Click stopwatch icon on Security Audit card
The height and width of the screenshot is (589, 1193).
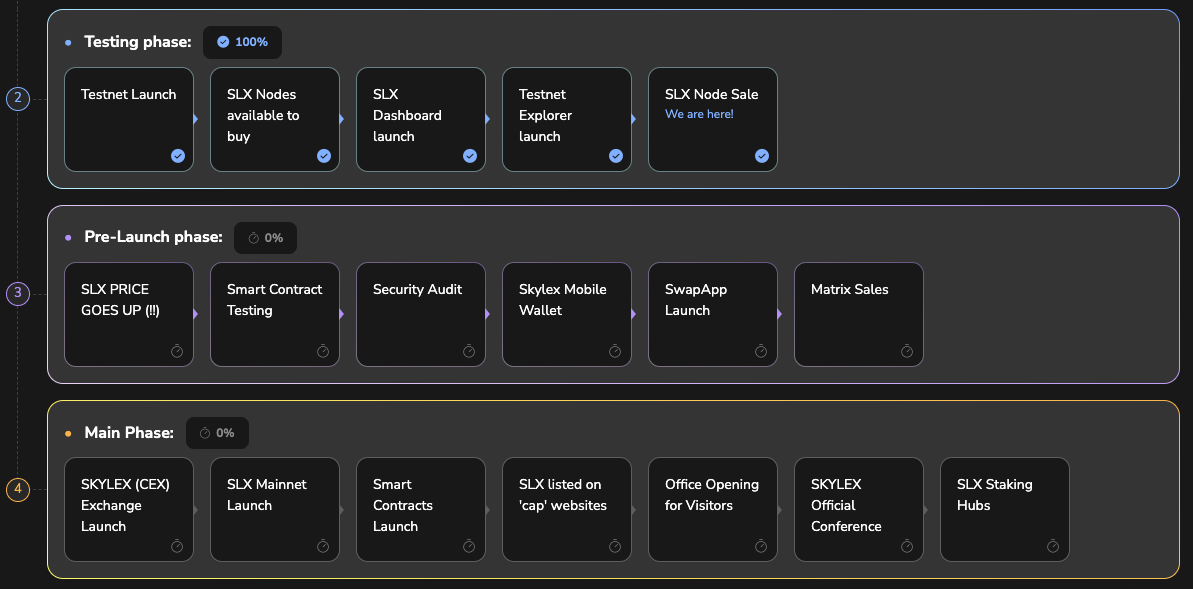pyautogui.click(x=469, y=351)
